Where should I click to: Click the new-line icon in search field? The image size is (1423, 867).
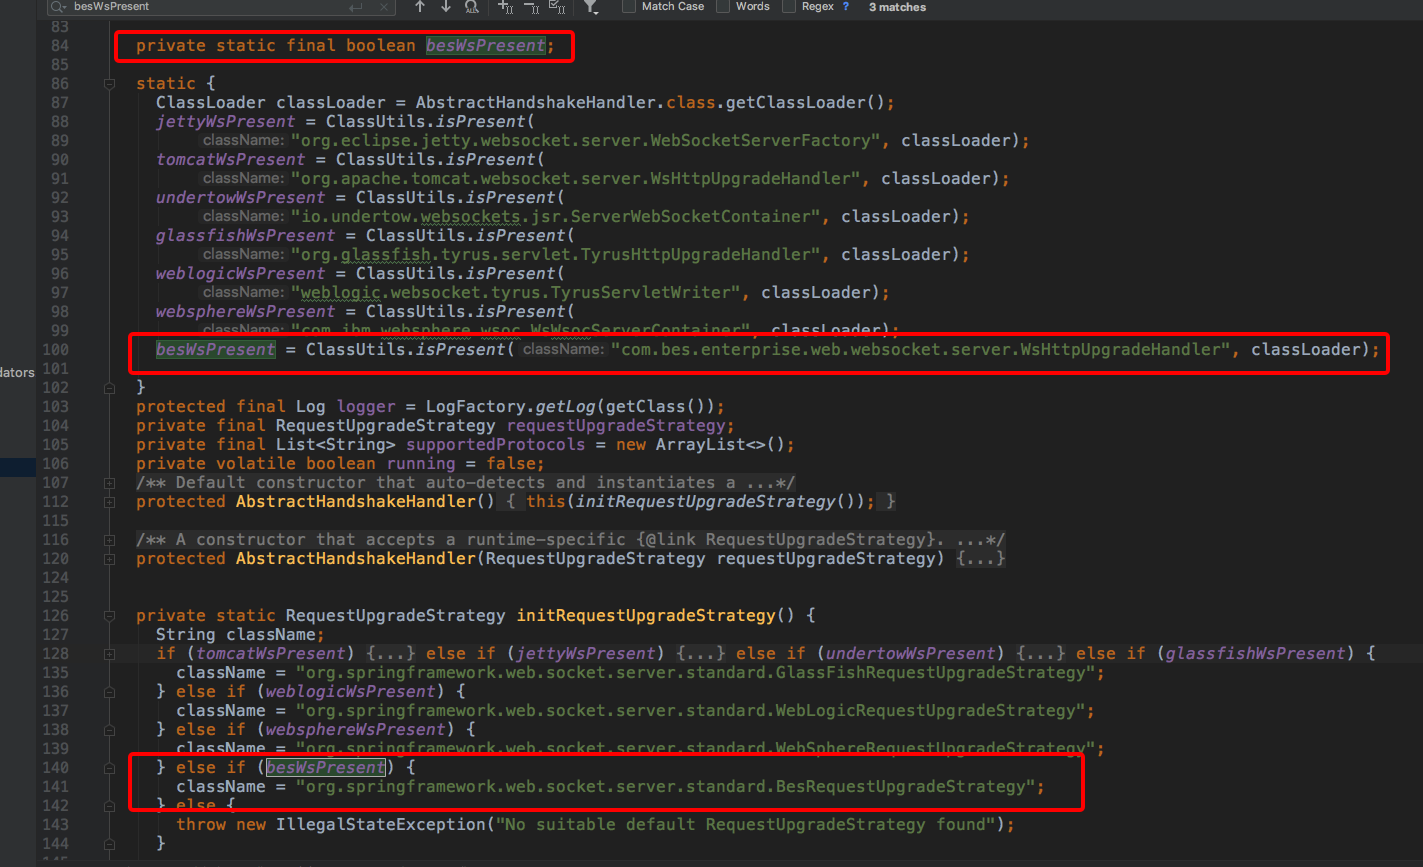click(x=357, y=7)
